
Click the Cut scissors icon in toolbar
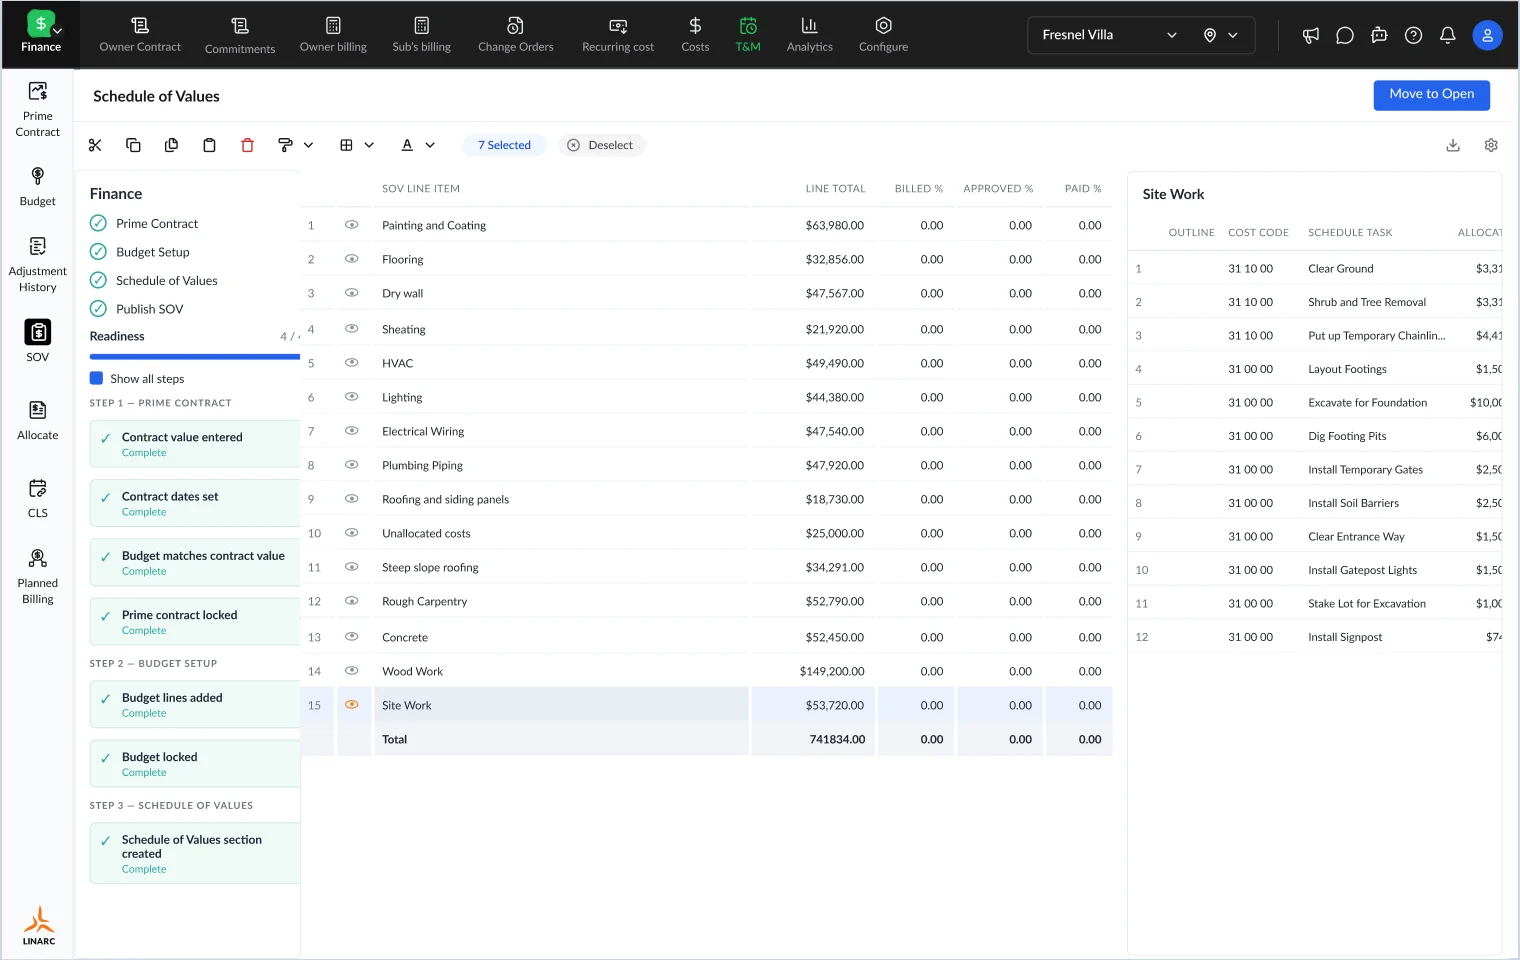(95, 145)
